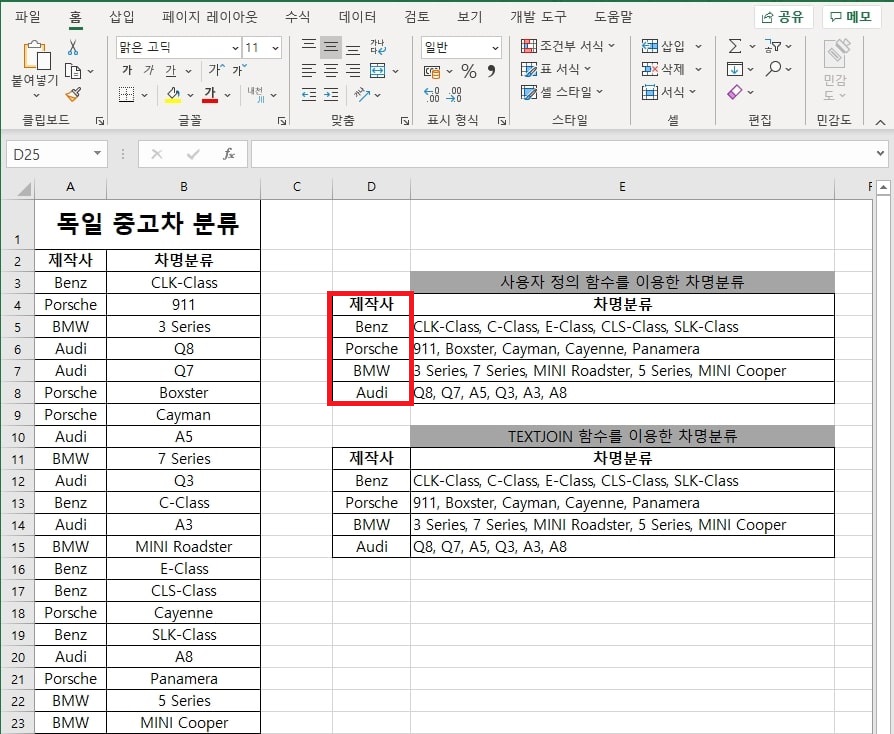
Task: Toggle bold formatting button
Action: pos(127,70)
